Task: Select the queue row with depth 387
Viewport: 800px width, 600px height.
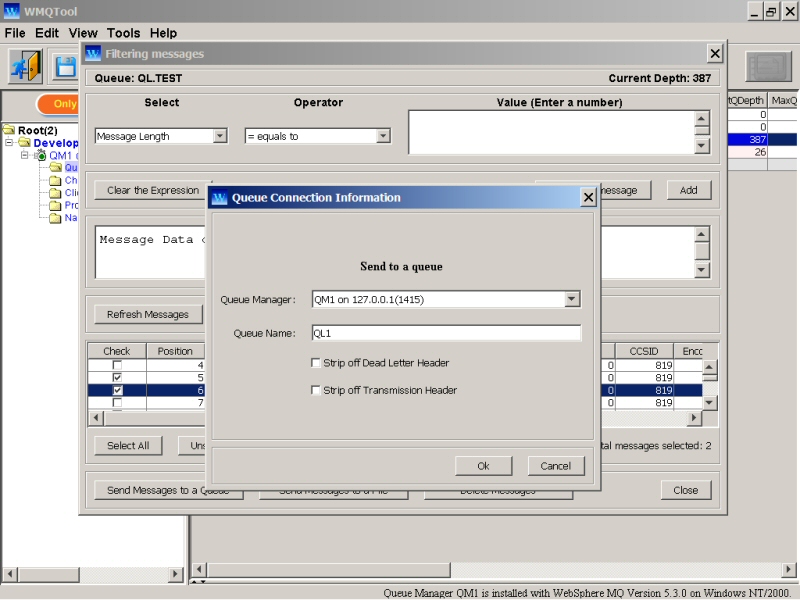Action: coord(762,139)
